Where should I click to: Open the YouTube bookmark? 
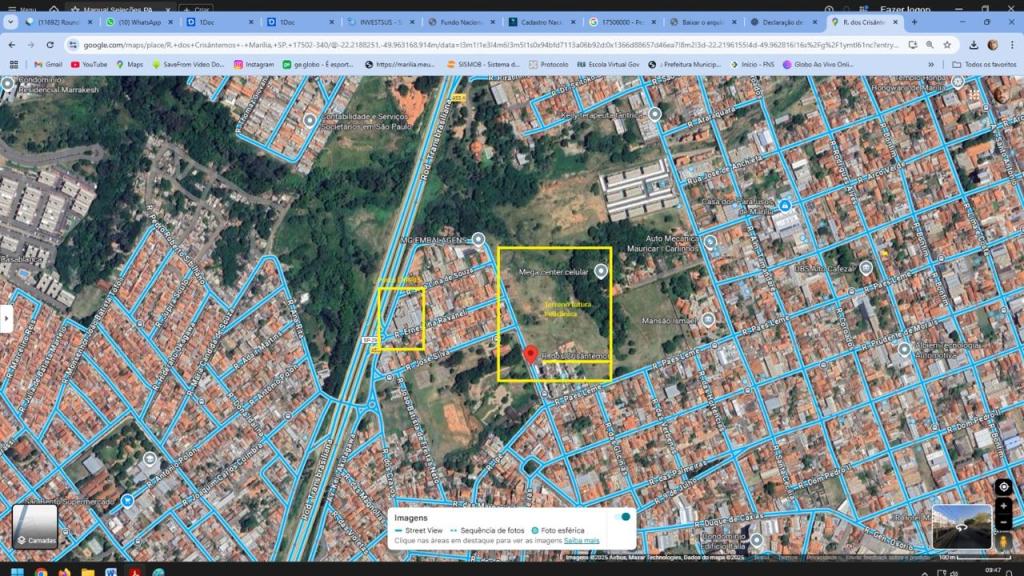[x=89, y=64]
